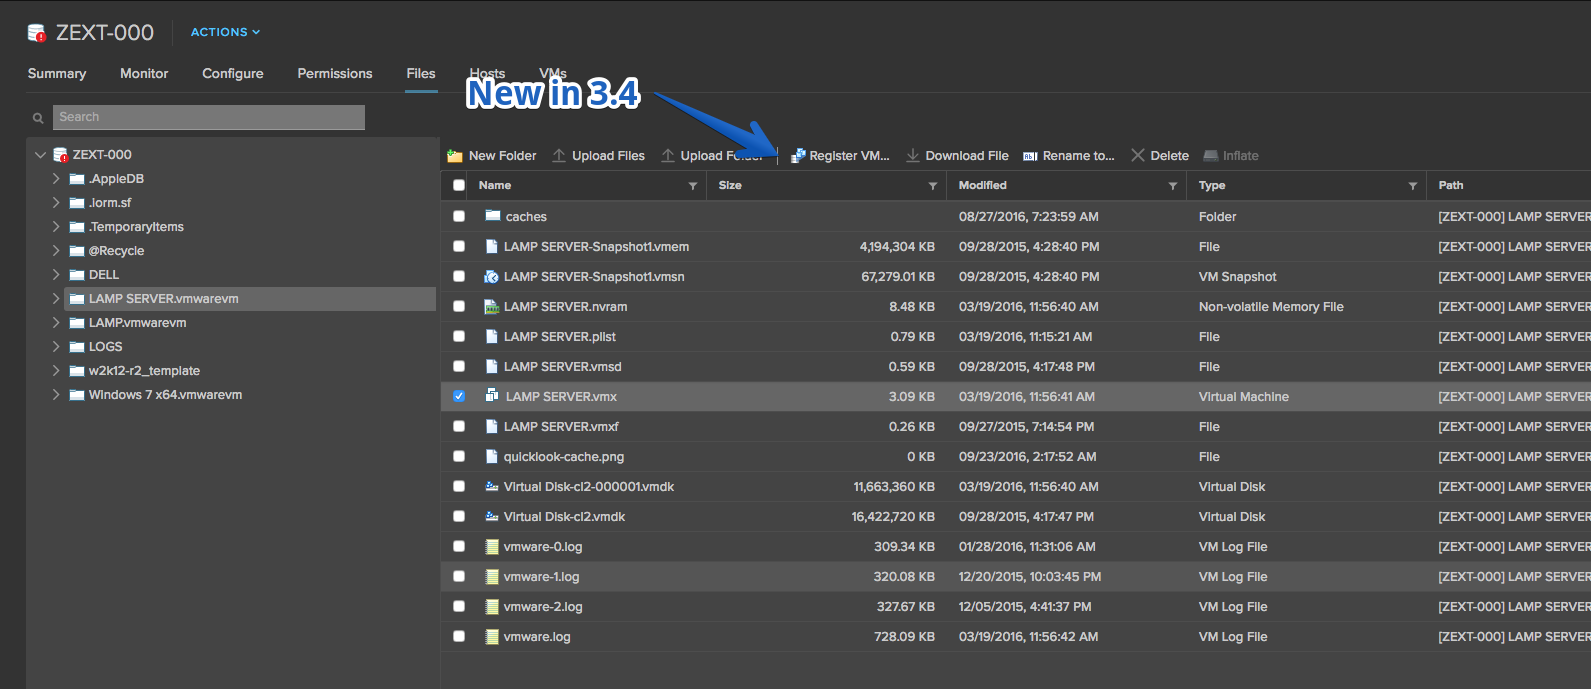Click the LAMP SERVER.vmxf file name
Viewport: 1591px width, 689px height.
(561, 427)
